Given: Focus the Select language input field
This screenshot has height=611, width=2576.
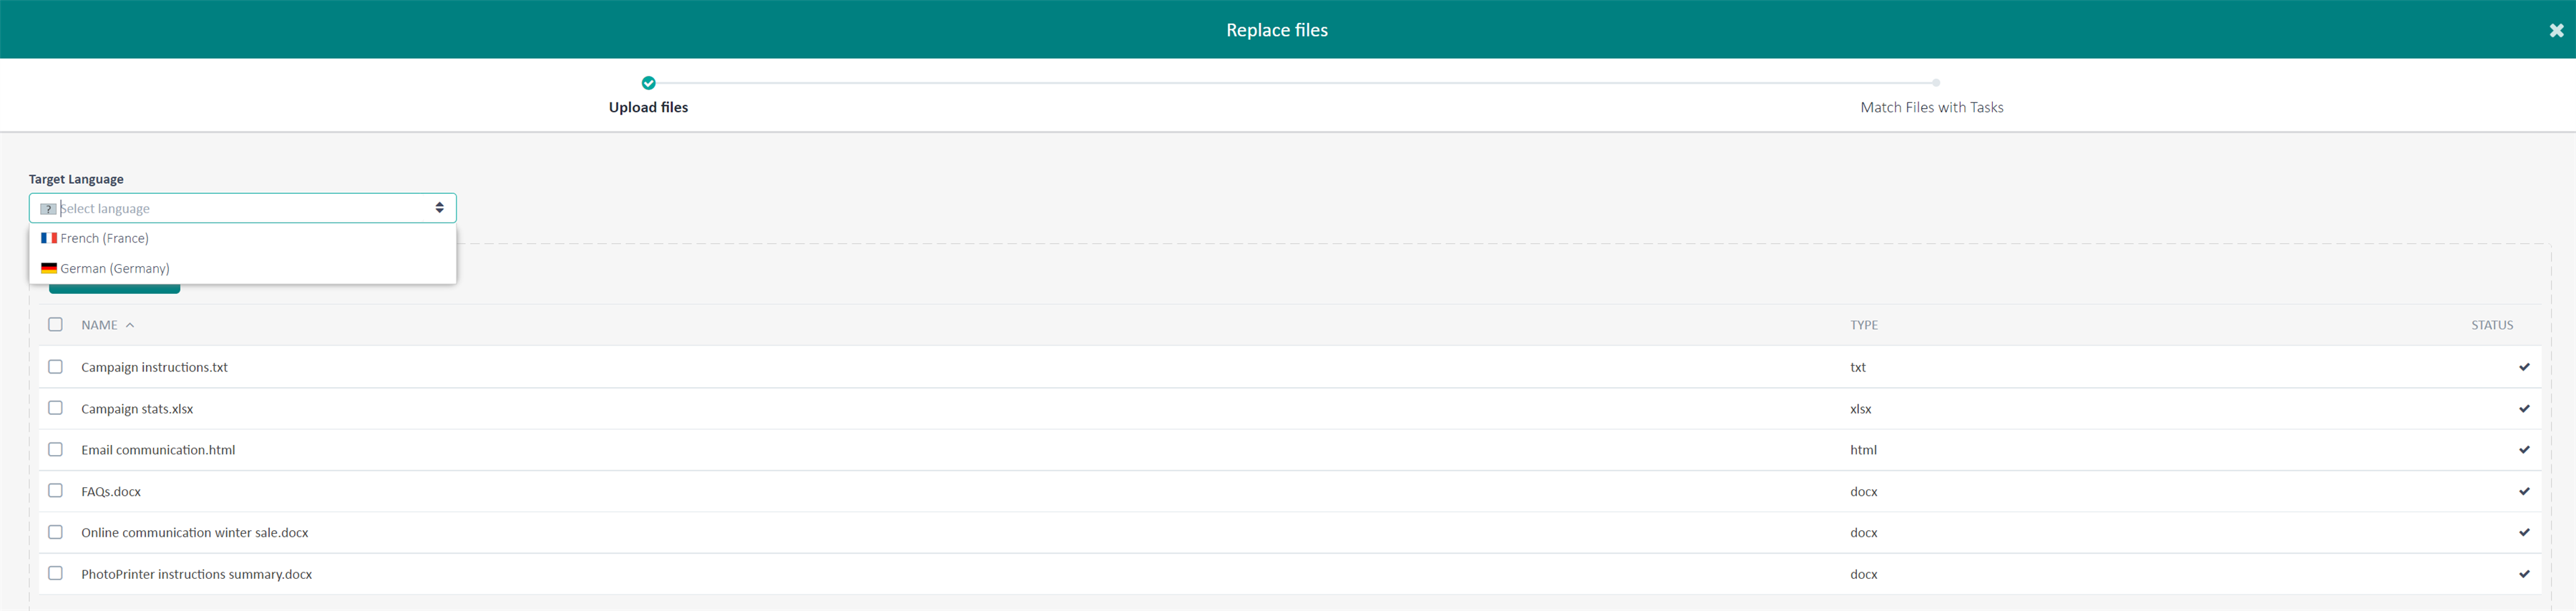Looking at the screenshot, I should tap(243, 208).
